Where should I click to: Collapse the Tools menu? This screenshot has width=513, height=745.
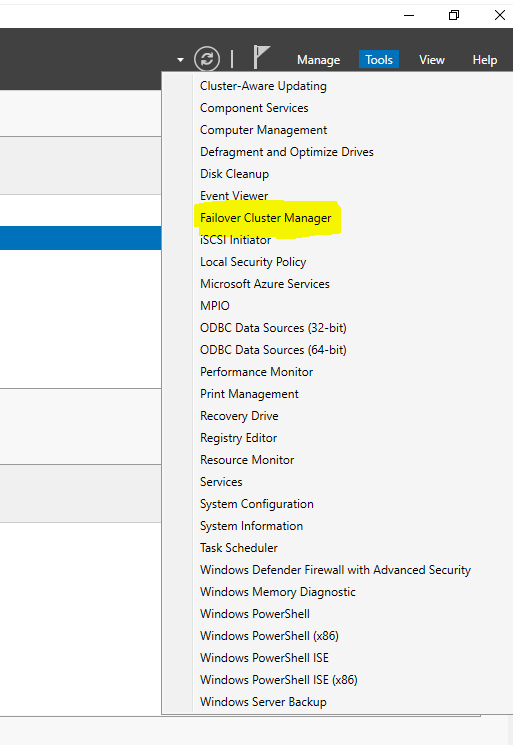[379, 60]
